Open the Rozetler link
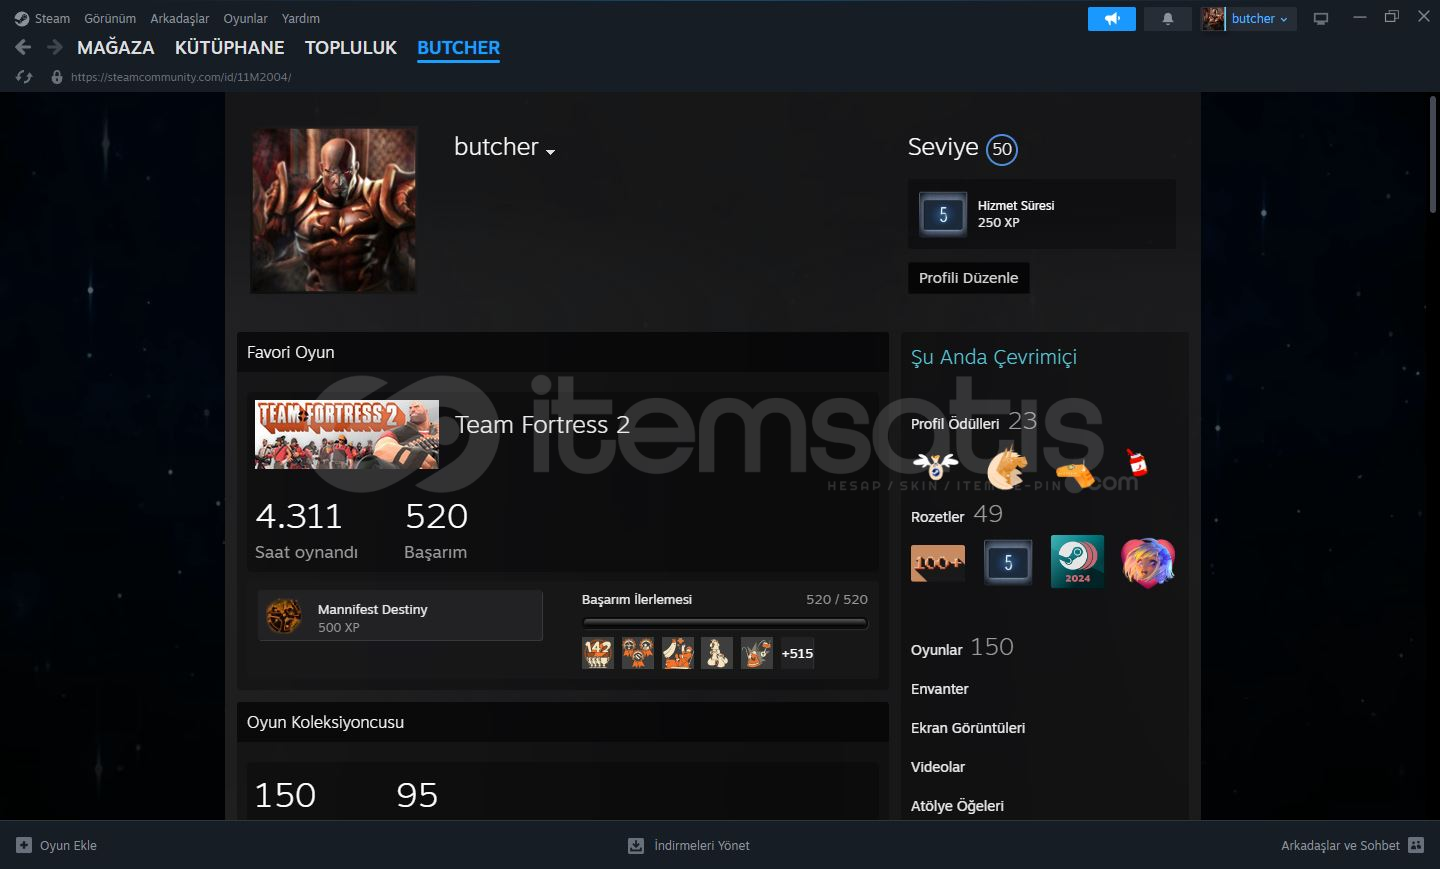The width and height of the screenshot is (1440, 869). tap(937, 517)
